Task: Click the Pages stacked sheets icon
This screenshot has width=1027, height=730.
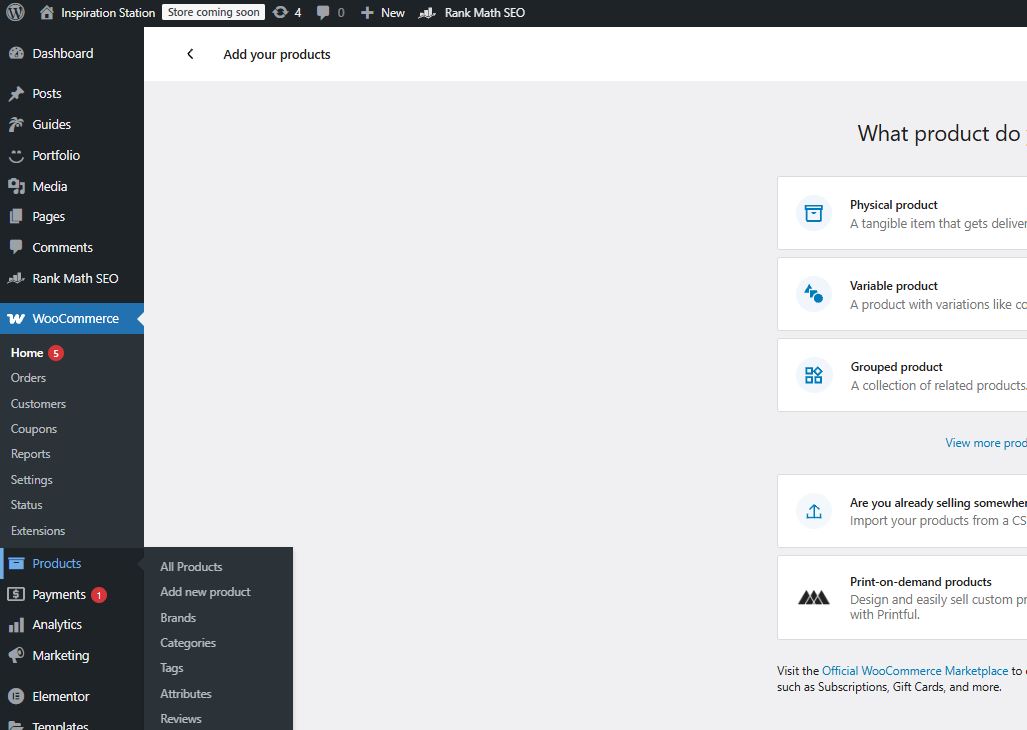Action: 16,217
